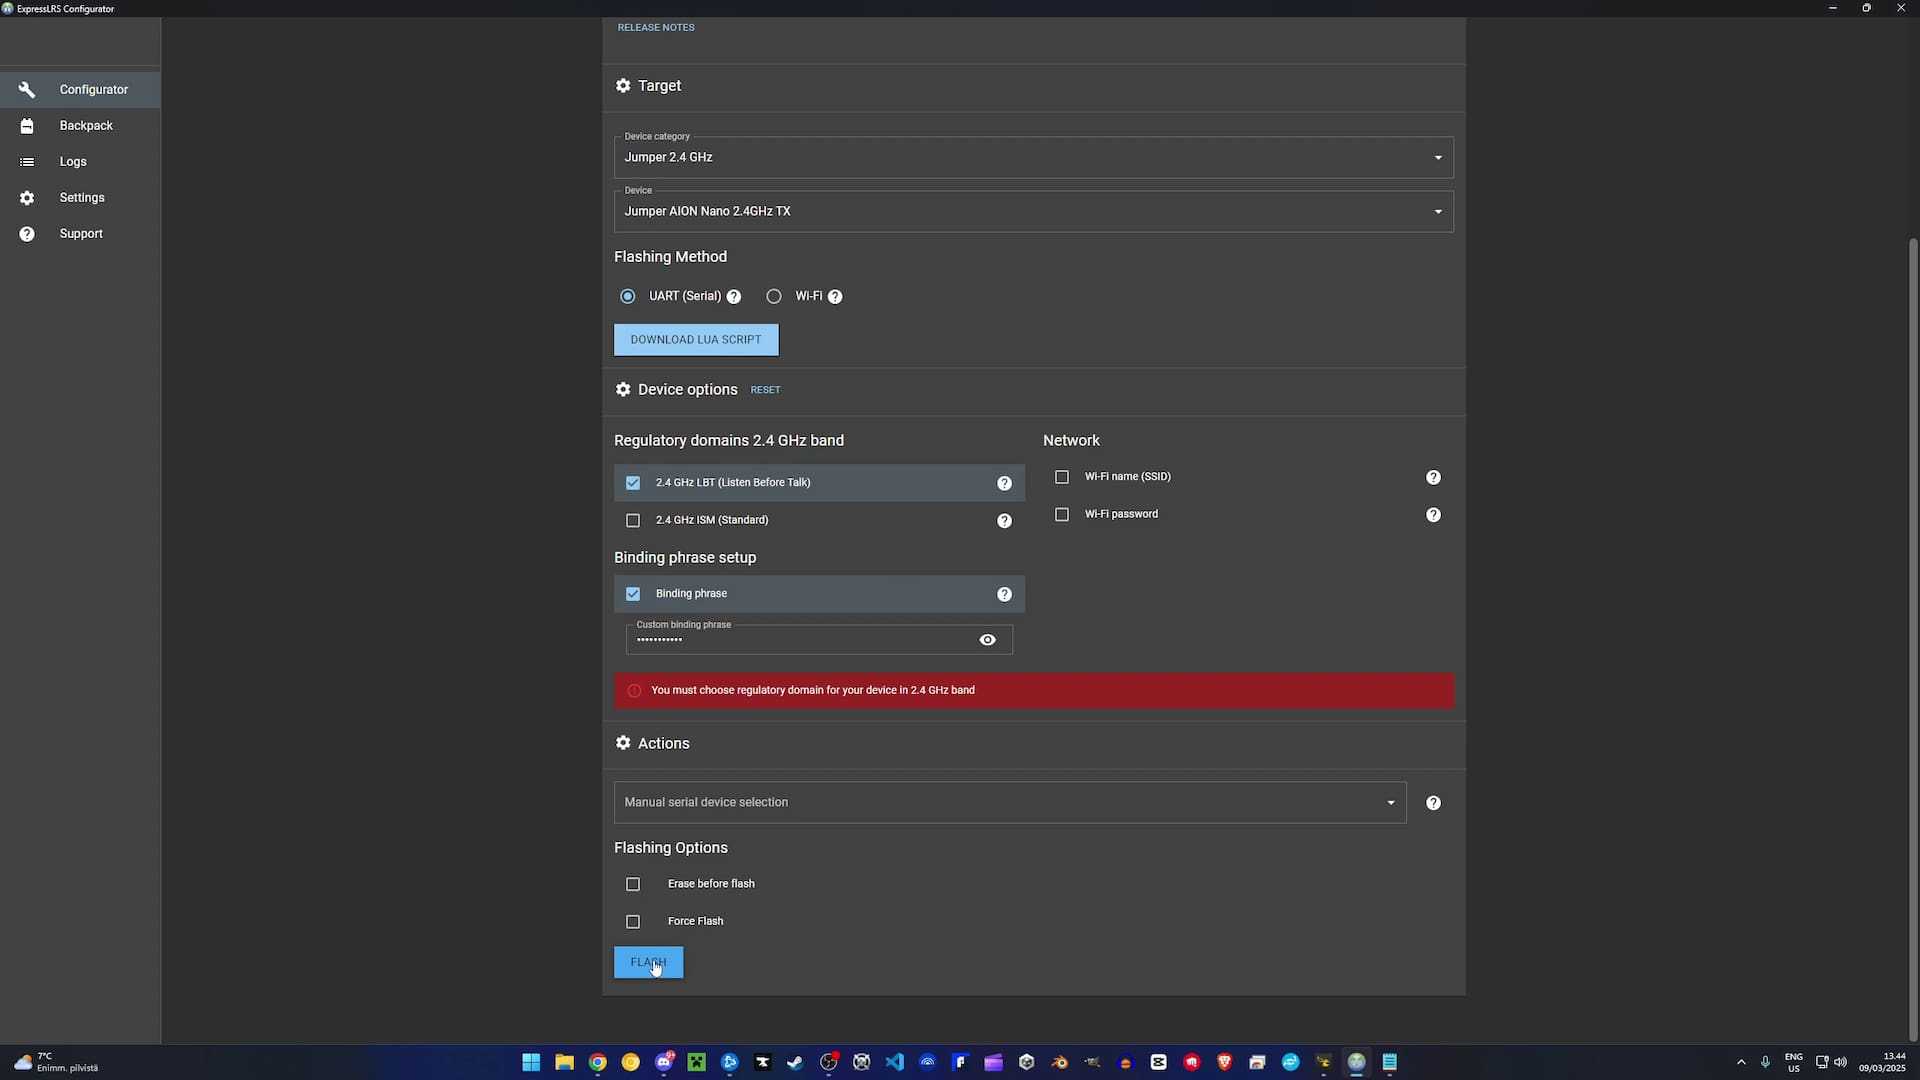
Task: Click the page vertical scrollbar
Action: (1913, 640)
